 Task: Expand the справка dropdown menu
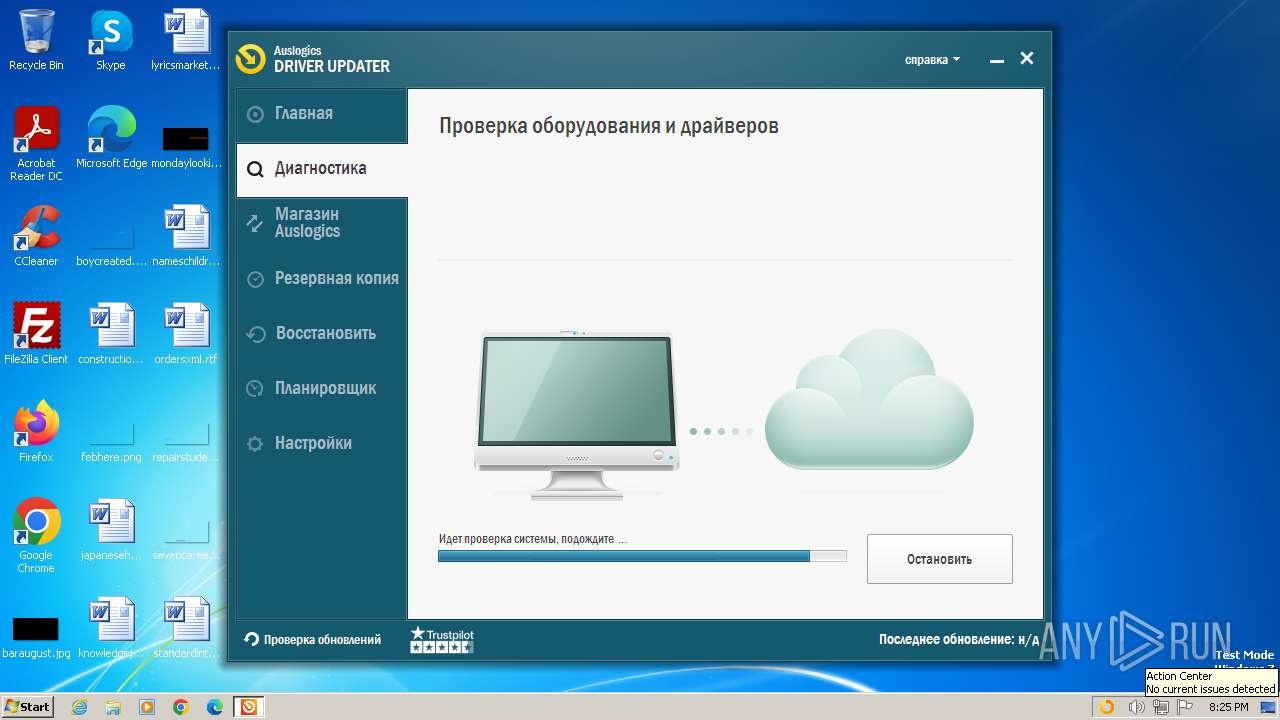click(932, 60)
